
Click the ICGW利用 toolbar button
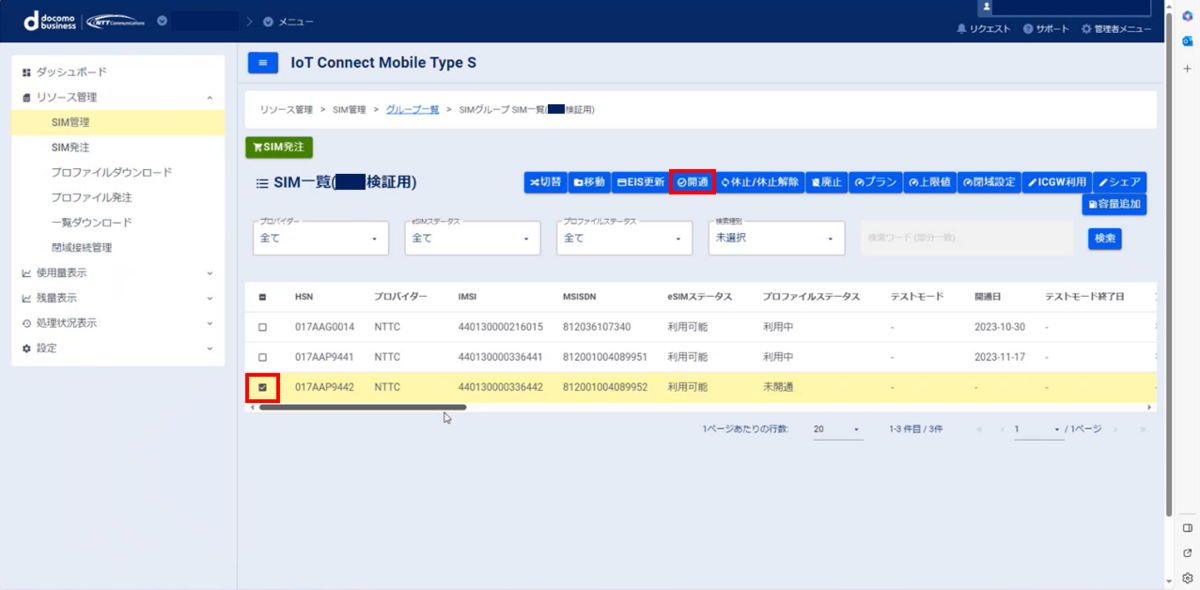pyautogui.click(x=1056, y=182)
